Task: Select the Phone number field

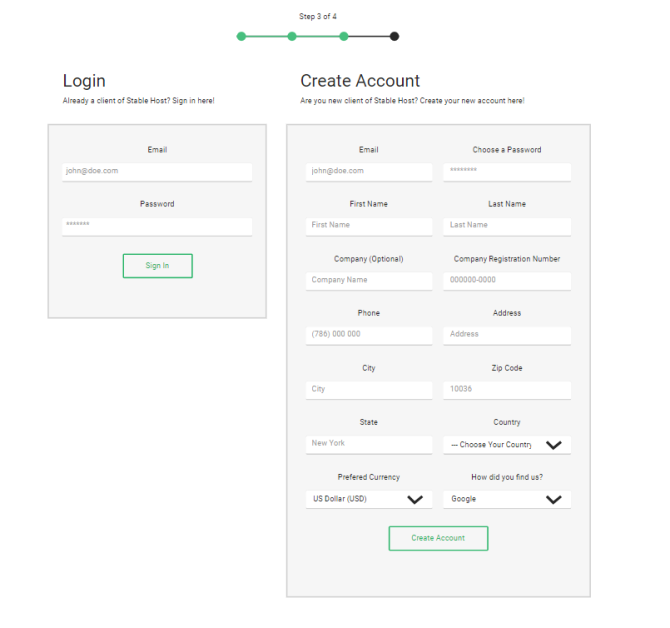Action: tap(368, 334)
